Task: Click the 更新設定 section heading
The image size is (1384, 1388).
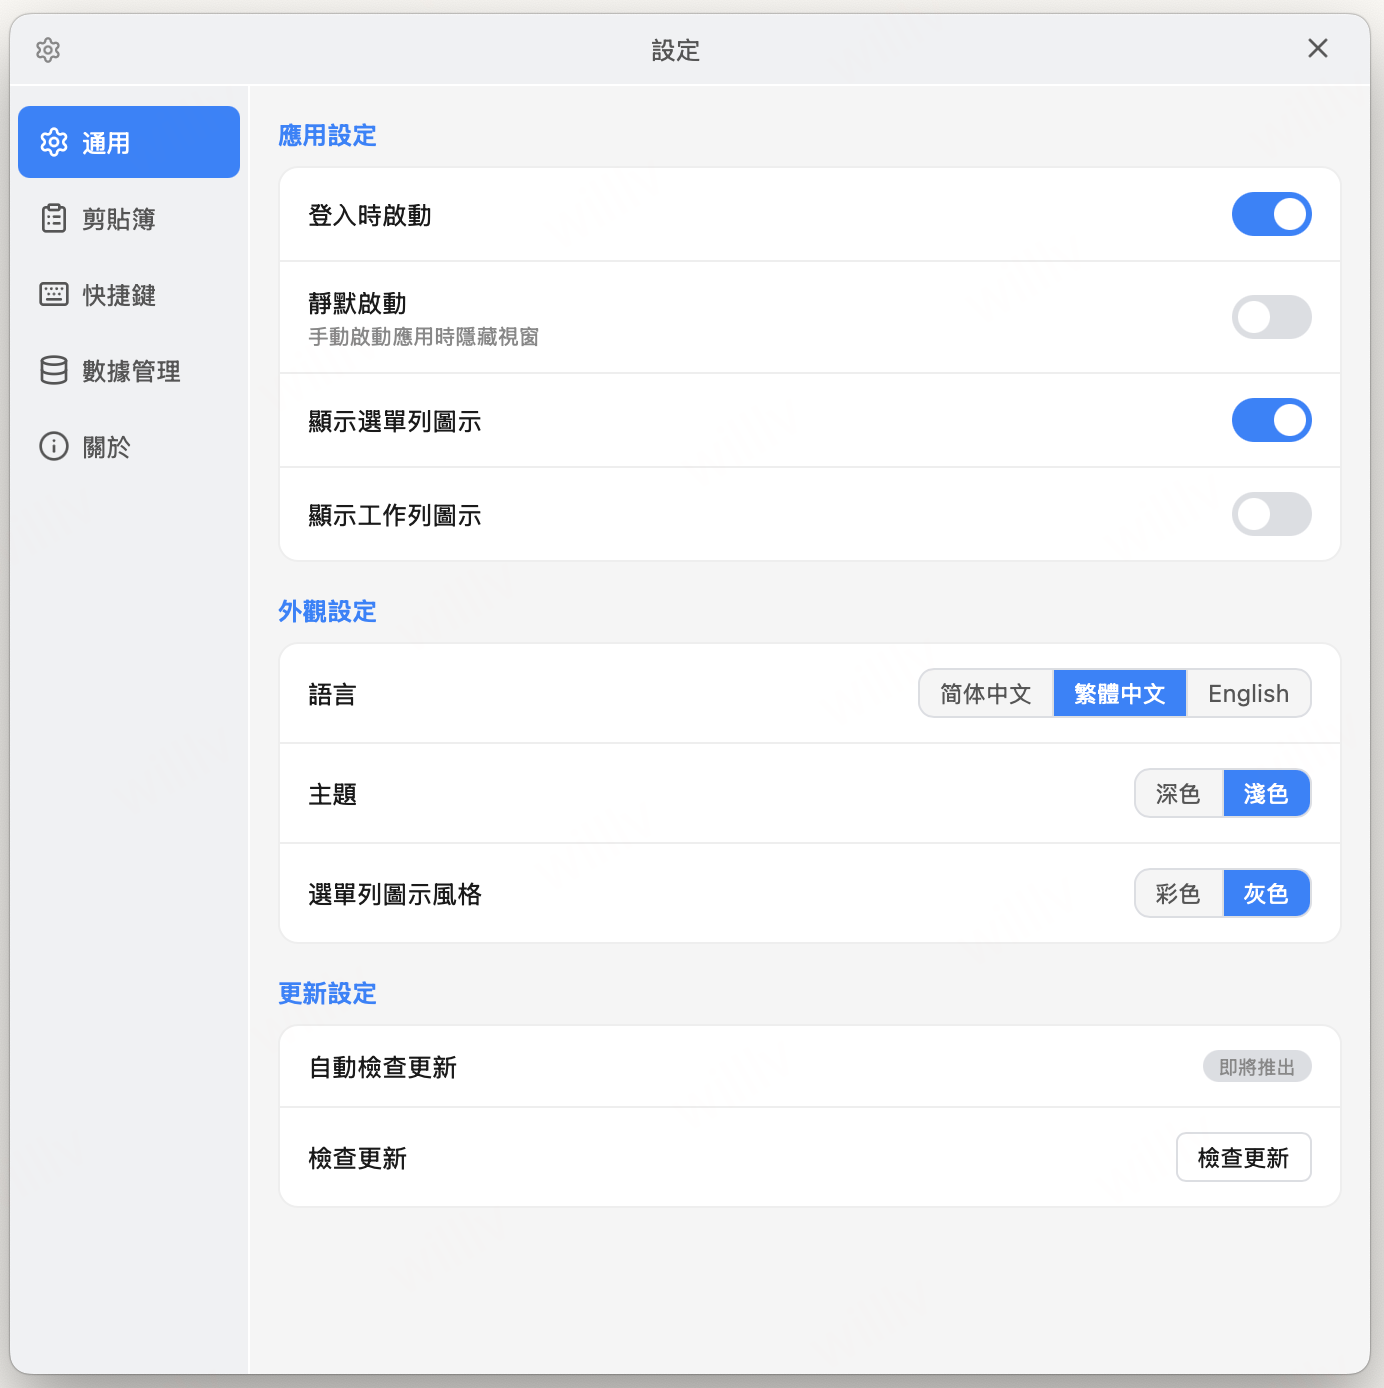Action: 327,993
